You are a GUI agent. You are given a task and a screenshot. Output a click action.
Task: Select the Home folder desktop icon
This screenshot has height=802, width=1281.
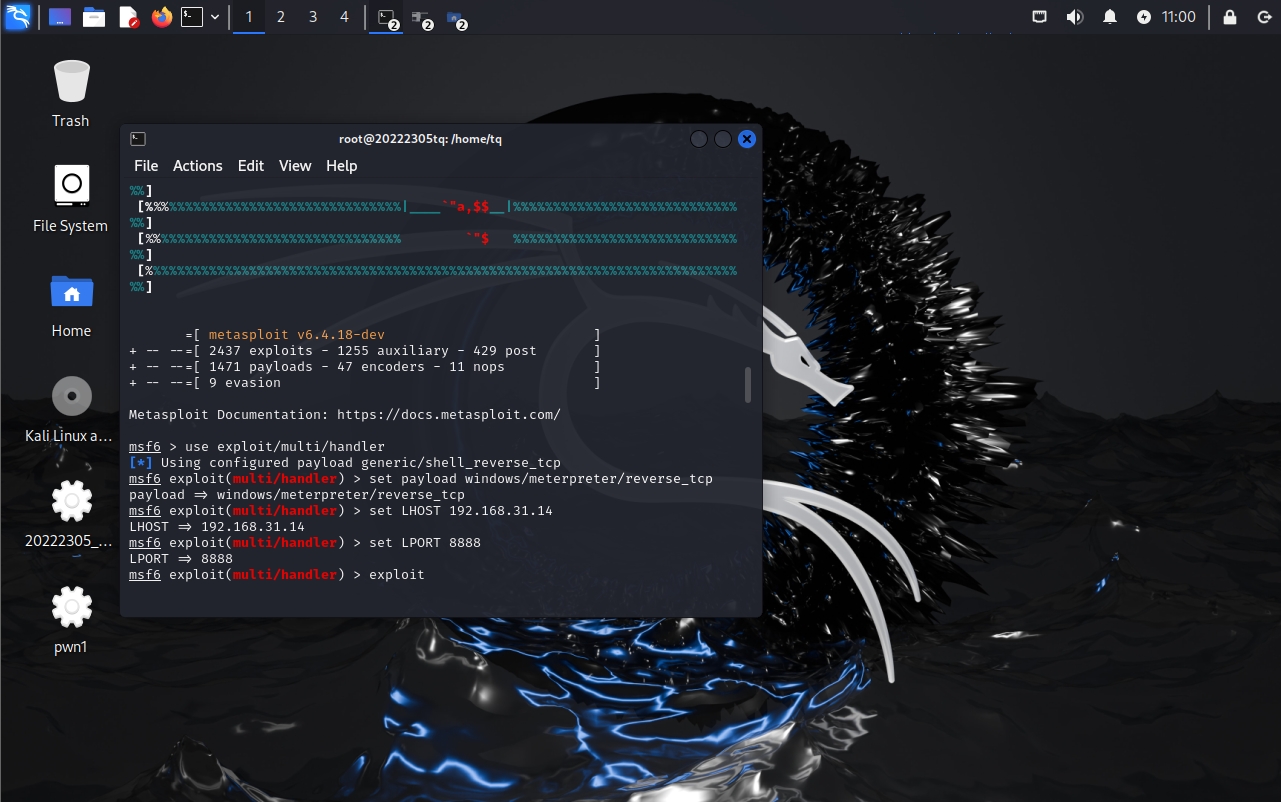coord(71,304)
